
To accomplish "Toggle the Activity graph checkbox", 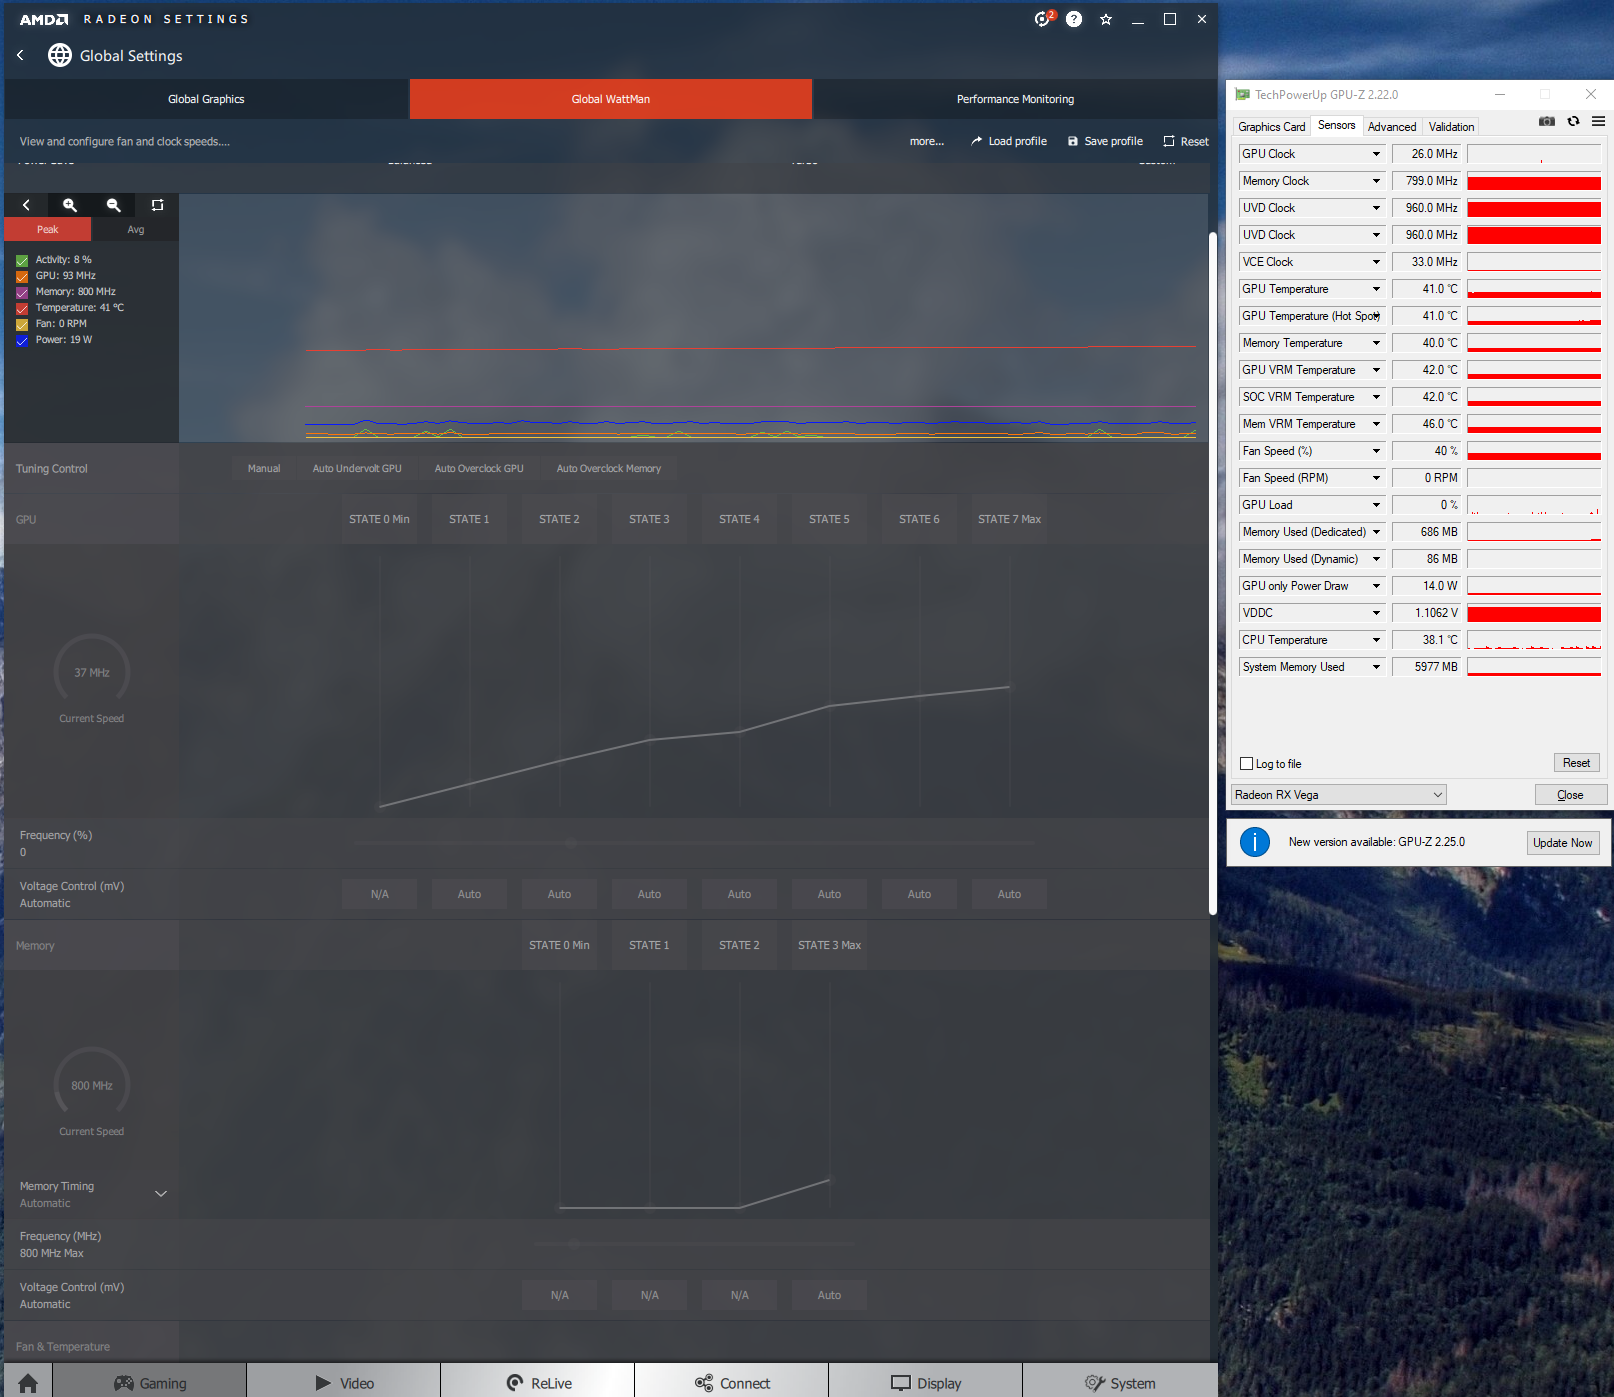I will pyautogui.click(x=22, y=260).
